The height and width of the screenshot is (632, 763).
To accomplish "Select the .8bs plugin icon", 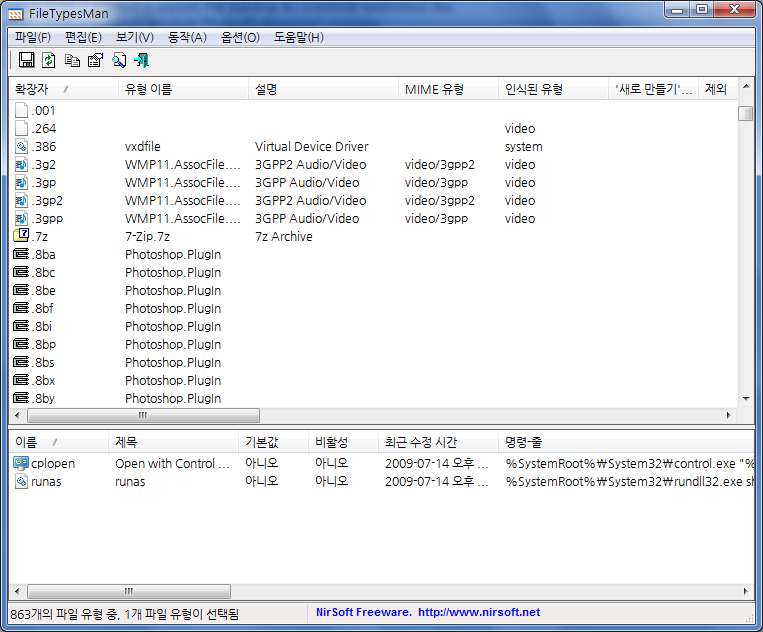I will click(21, 362).
